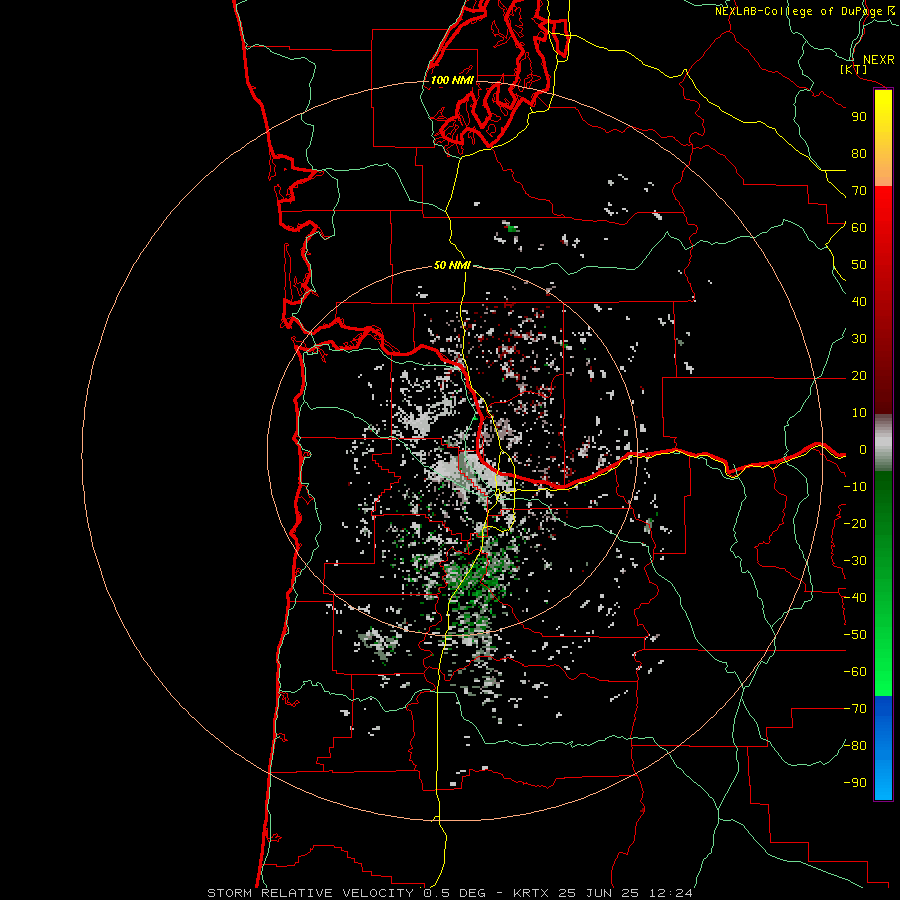Image resolution: width=900 pixels, height=900 pixels.
Task: Click the "50 NMI" range ring label
Action: pos(452,265)
